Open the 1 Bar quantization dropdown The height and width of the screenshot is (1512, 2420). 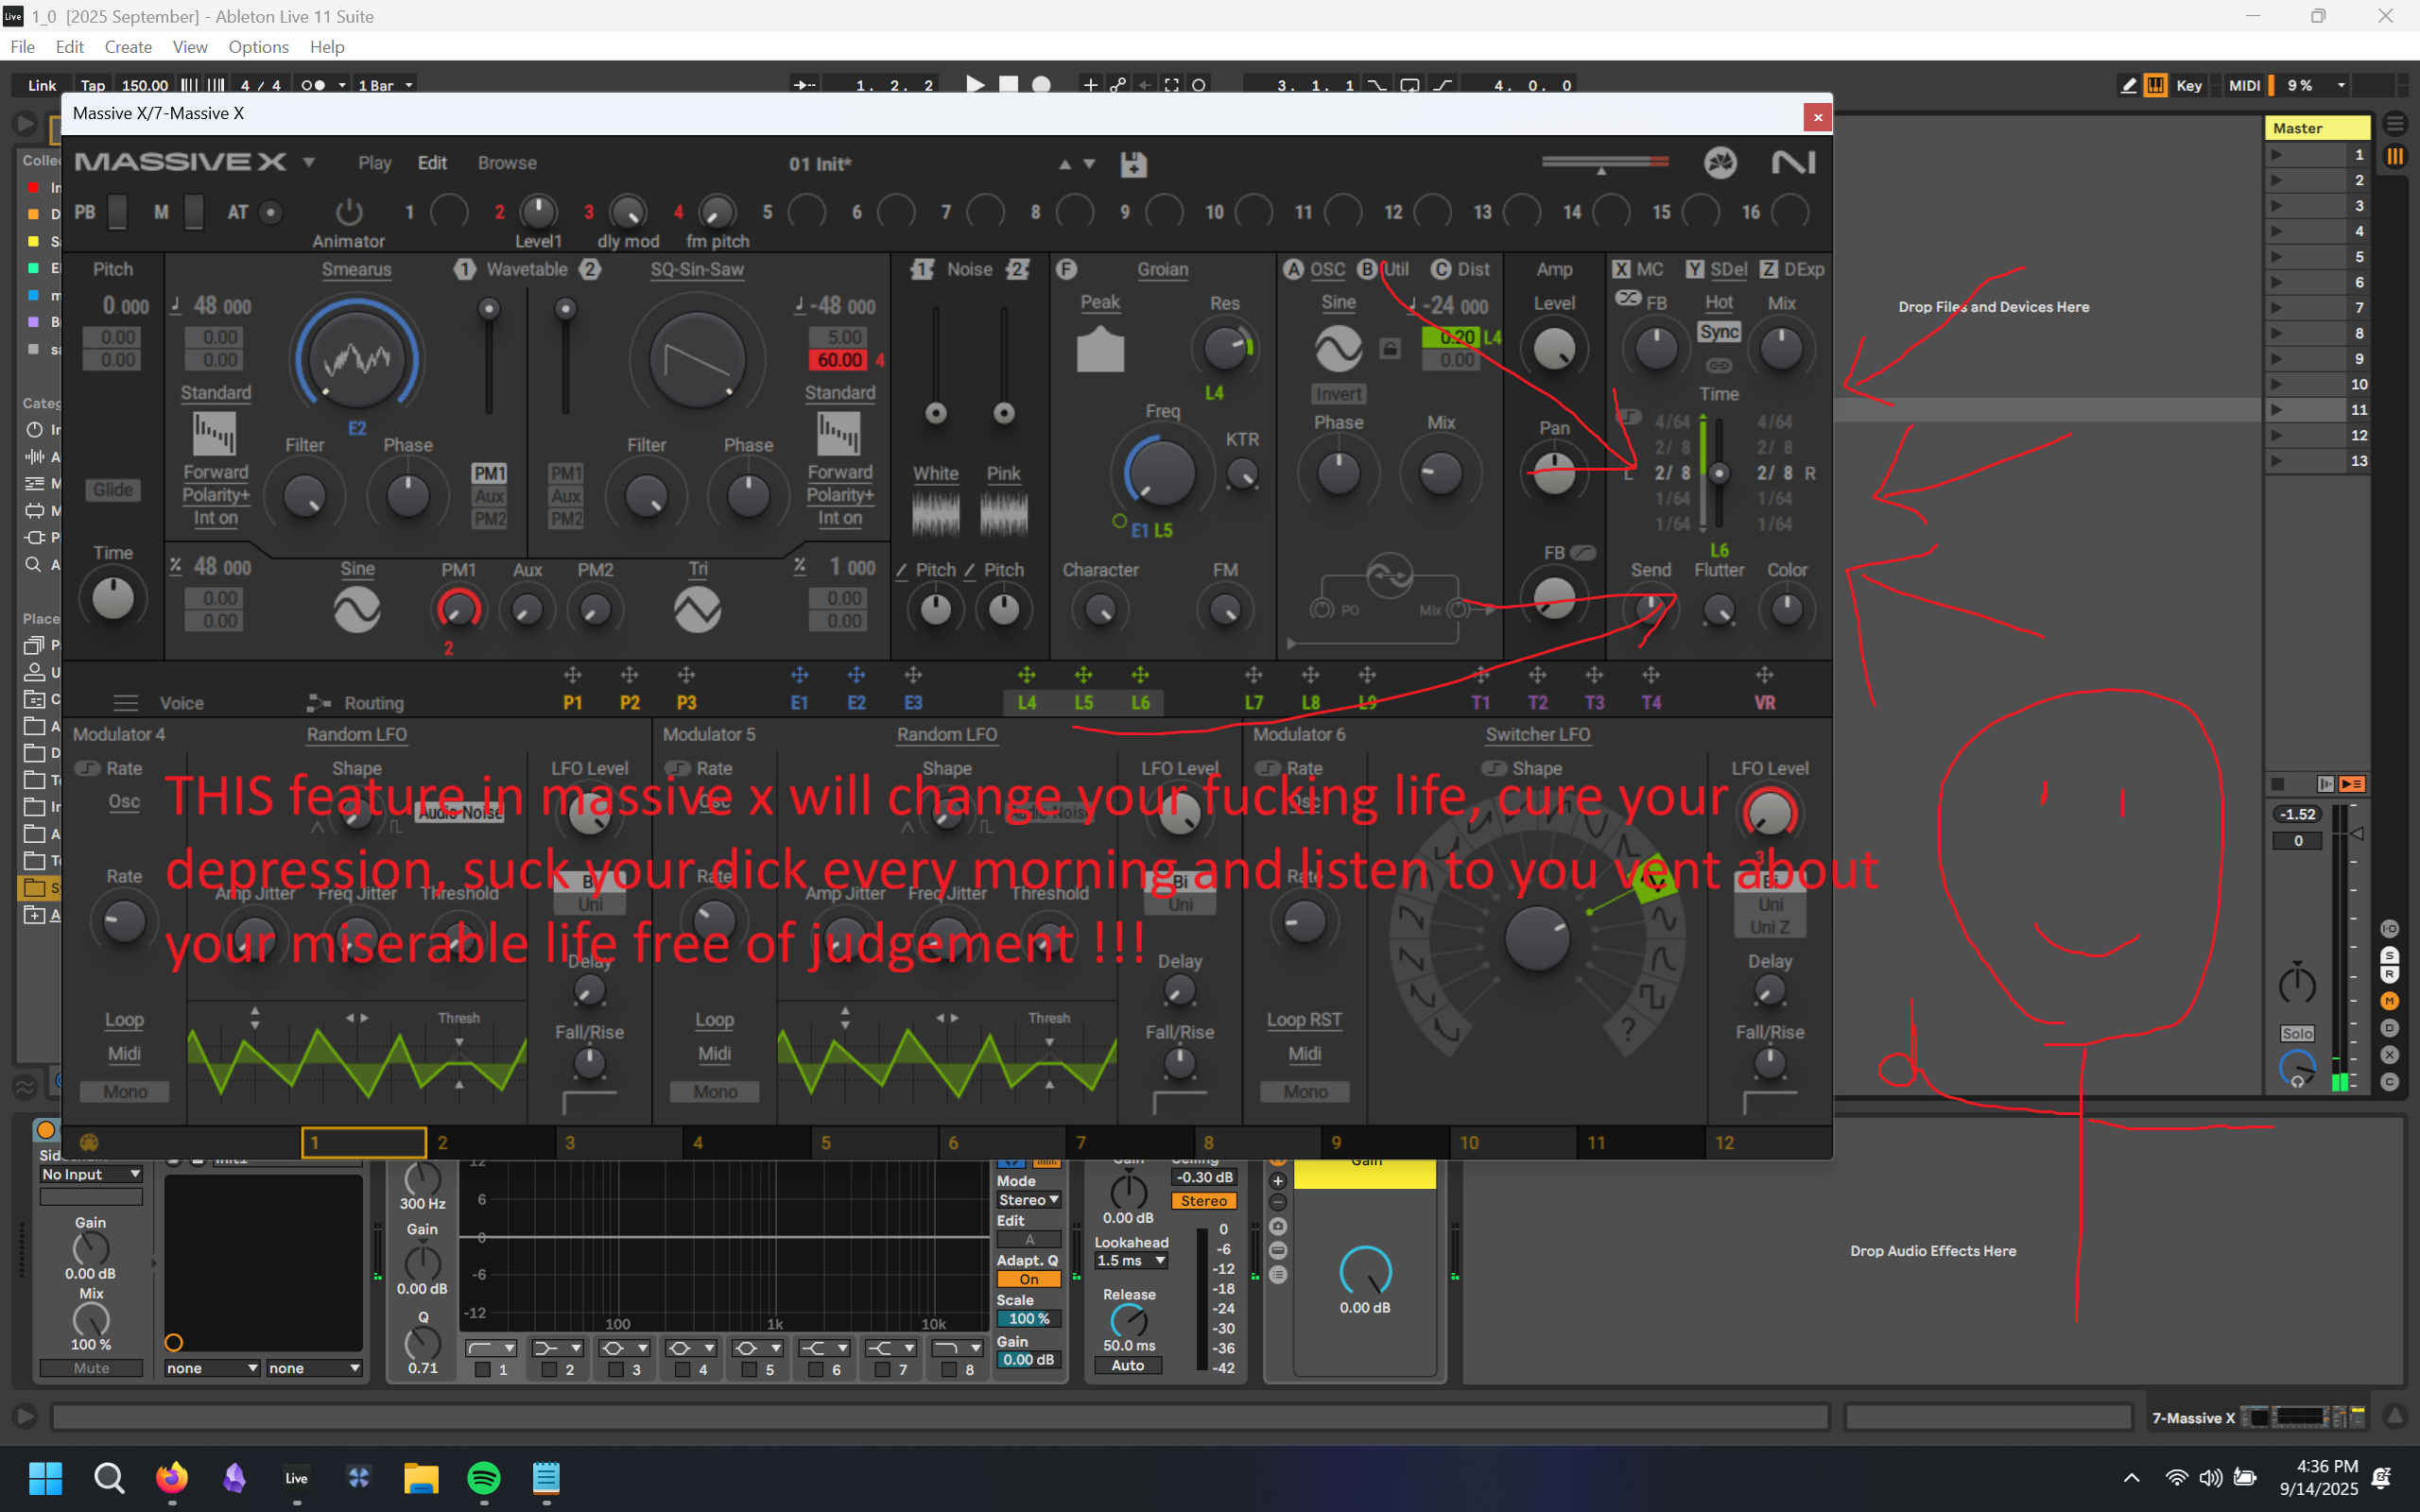point(385,85)
